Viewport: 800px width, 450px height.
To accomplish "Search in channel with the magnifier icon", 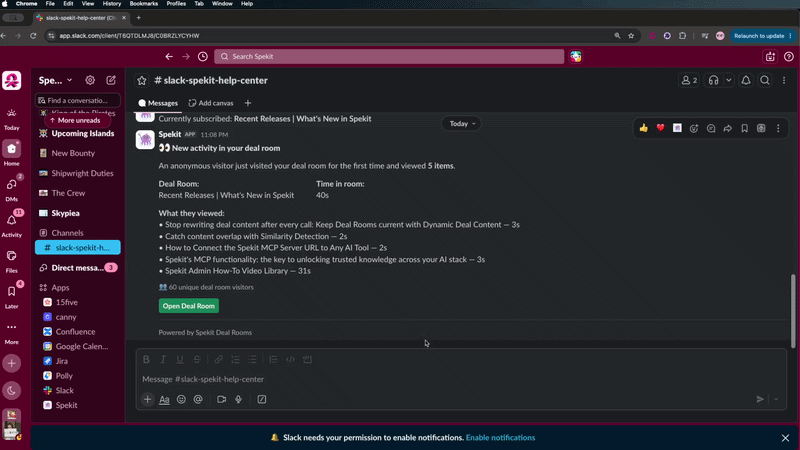I will click(x=765, y=81).
